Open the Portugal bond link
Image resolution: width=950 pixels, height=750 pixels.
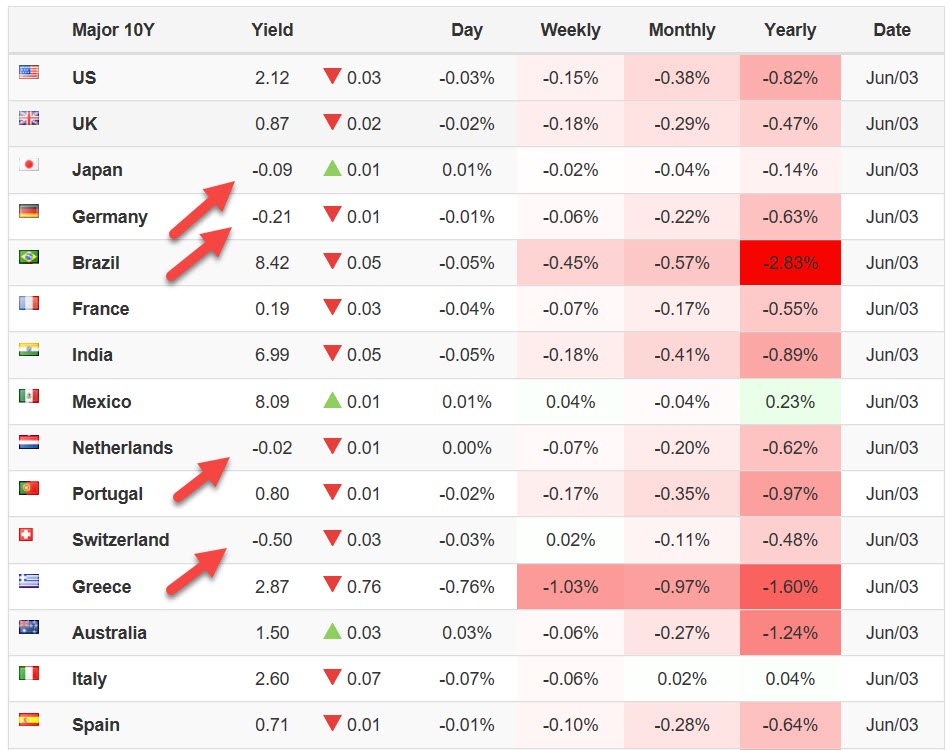click(x=107, y=494)
